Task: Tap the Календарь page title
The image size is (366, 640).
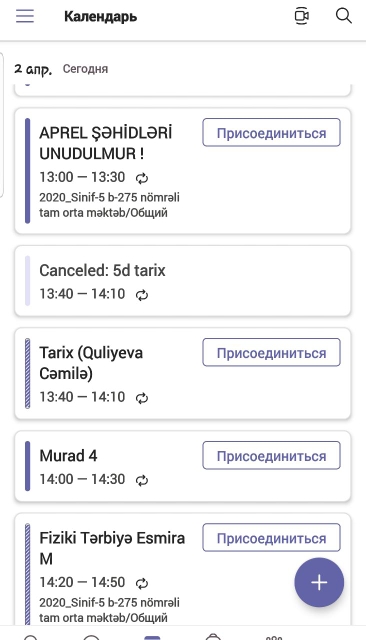Action: click(x=100, y=17)
